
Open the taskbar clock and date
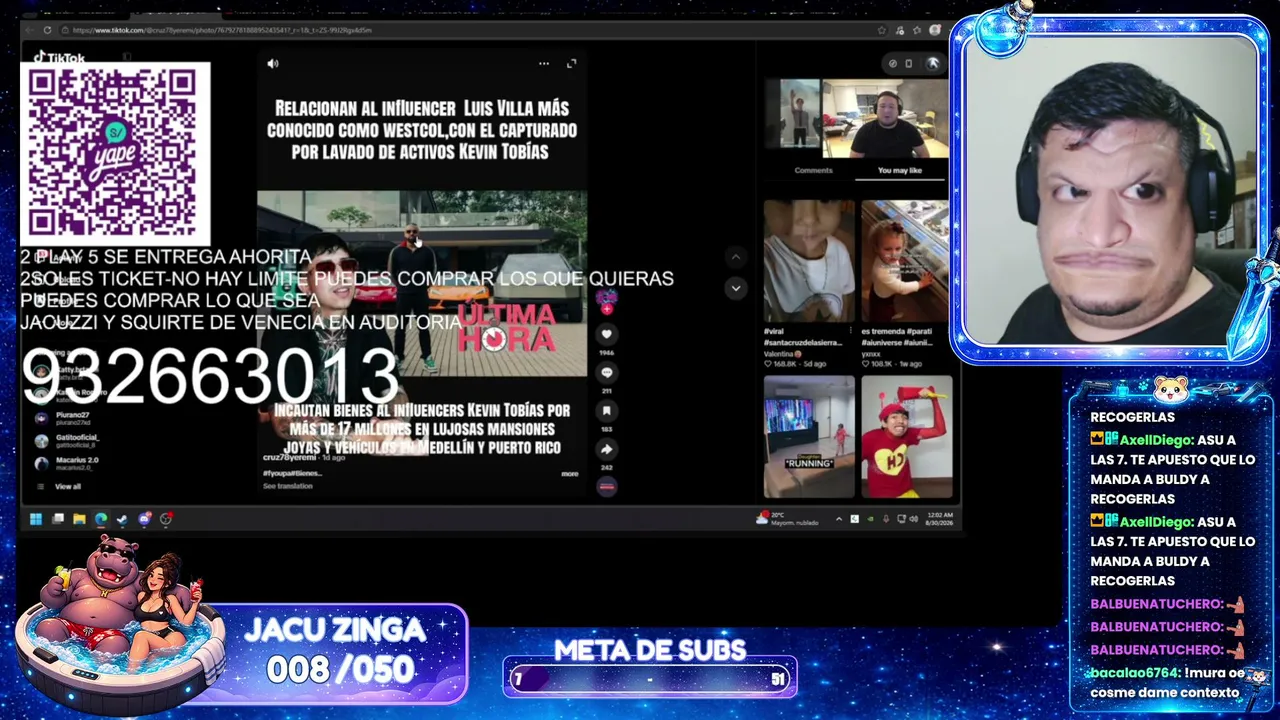(x=940, y=518)
